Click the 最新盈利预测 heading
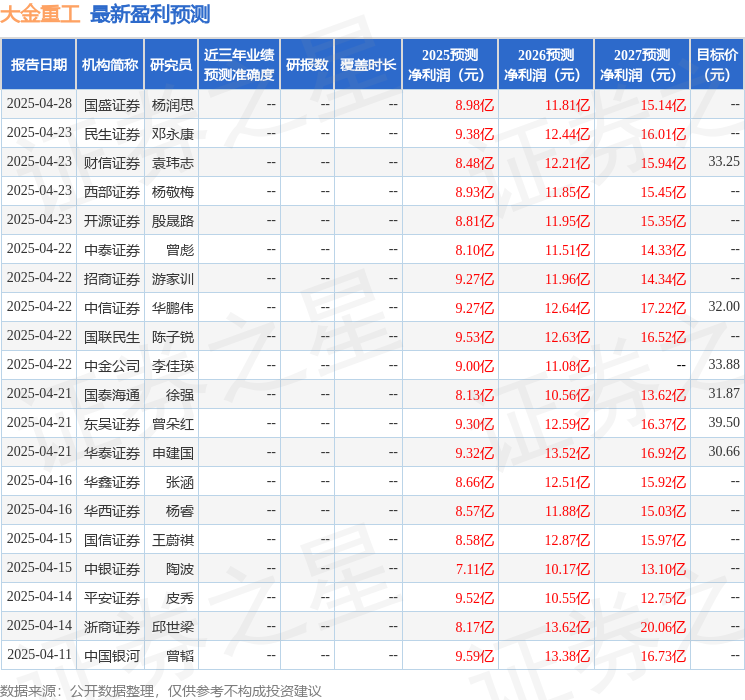 coord(150,14)
